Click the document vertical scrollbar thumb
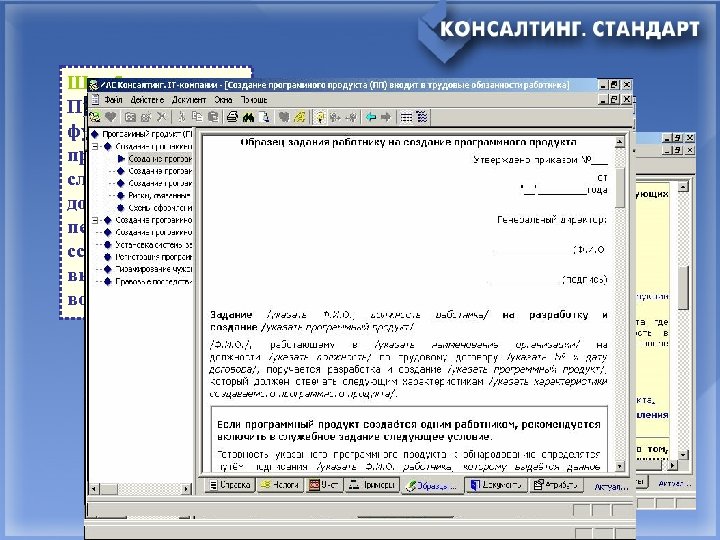Screen dimensions: 720x540 click(619, 187)
